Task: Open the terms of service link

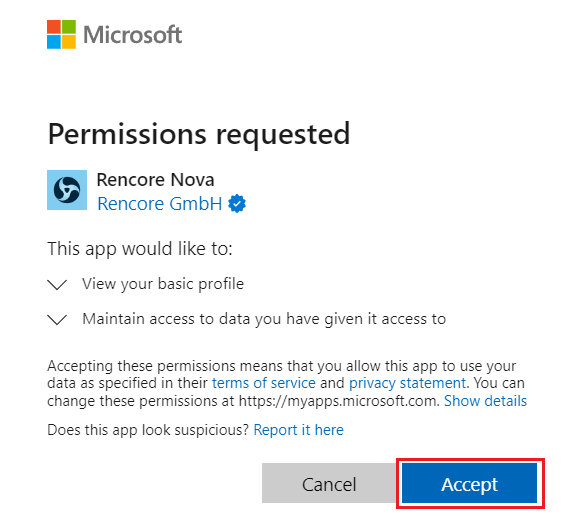Action: point(264,383)
